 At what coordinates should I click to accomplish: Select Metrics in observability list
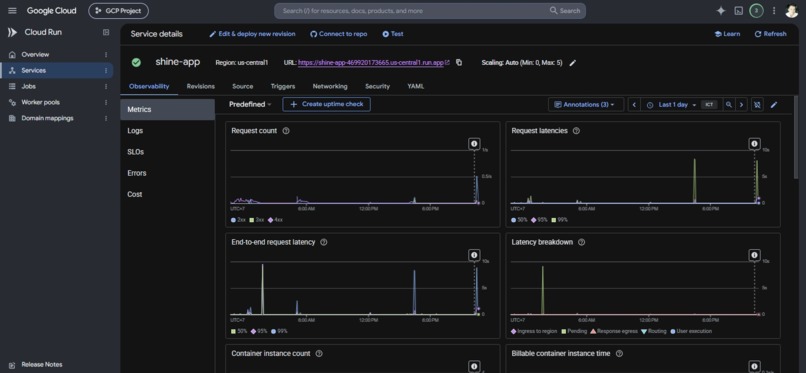[168, 109]
